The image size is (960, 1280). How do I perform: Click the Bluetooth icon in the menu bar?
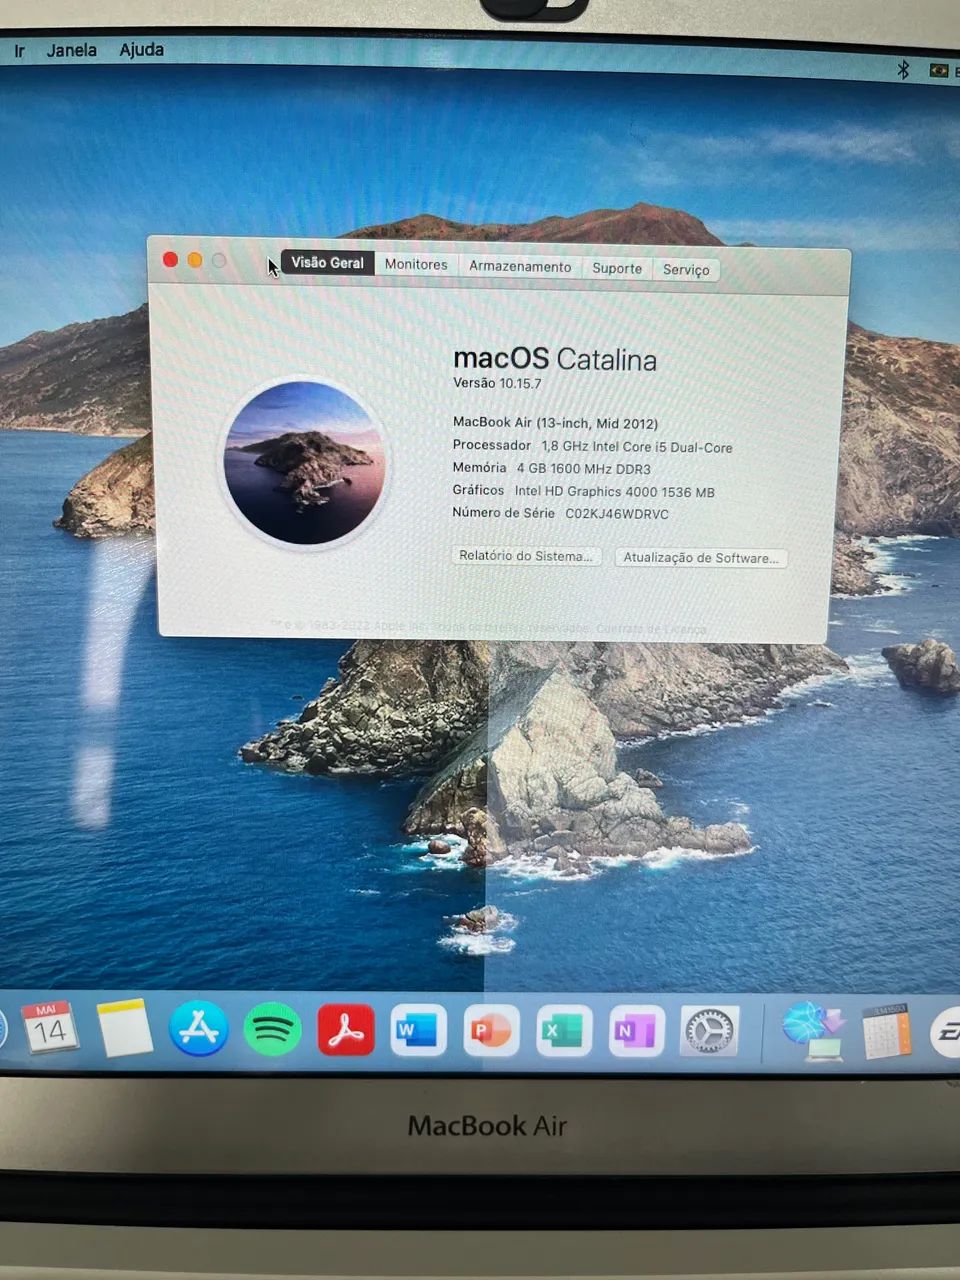coord(903,69)
